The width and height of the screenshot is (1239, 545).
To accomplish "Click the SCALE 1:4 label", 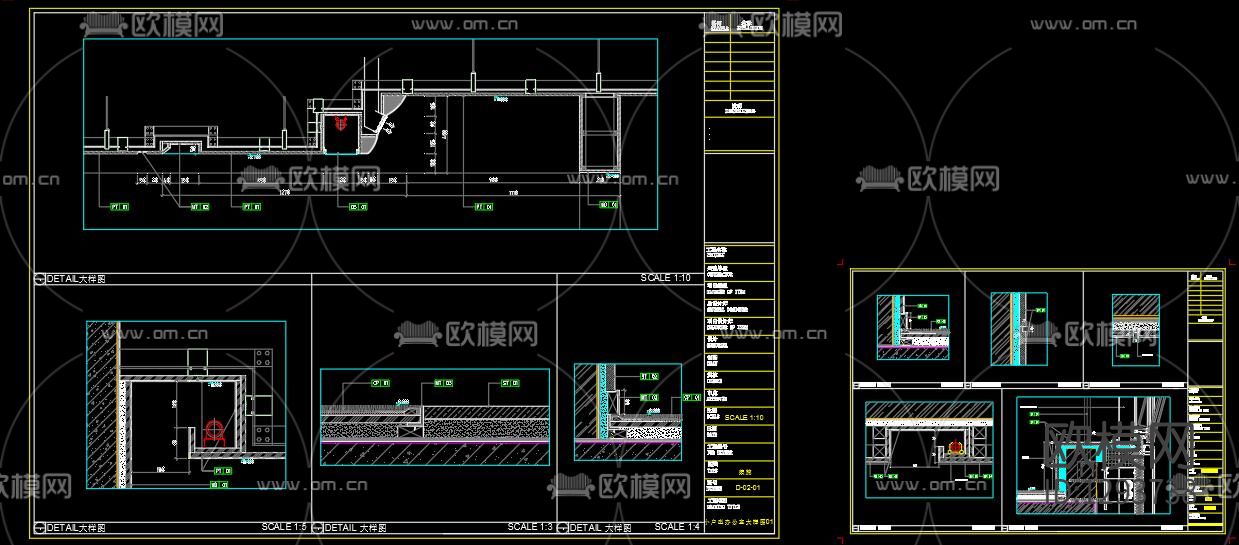I will coord(677,527).
